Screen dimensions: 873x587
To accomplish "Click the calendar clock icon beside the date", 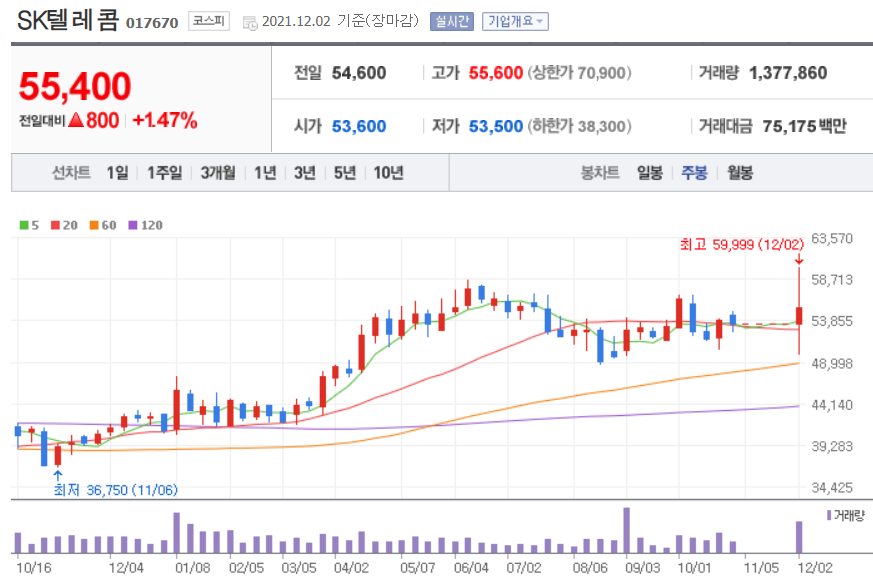I will click(x=250, y=23).
